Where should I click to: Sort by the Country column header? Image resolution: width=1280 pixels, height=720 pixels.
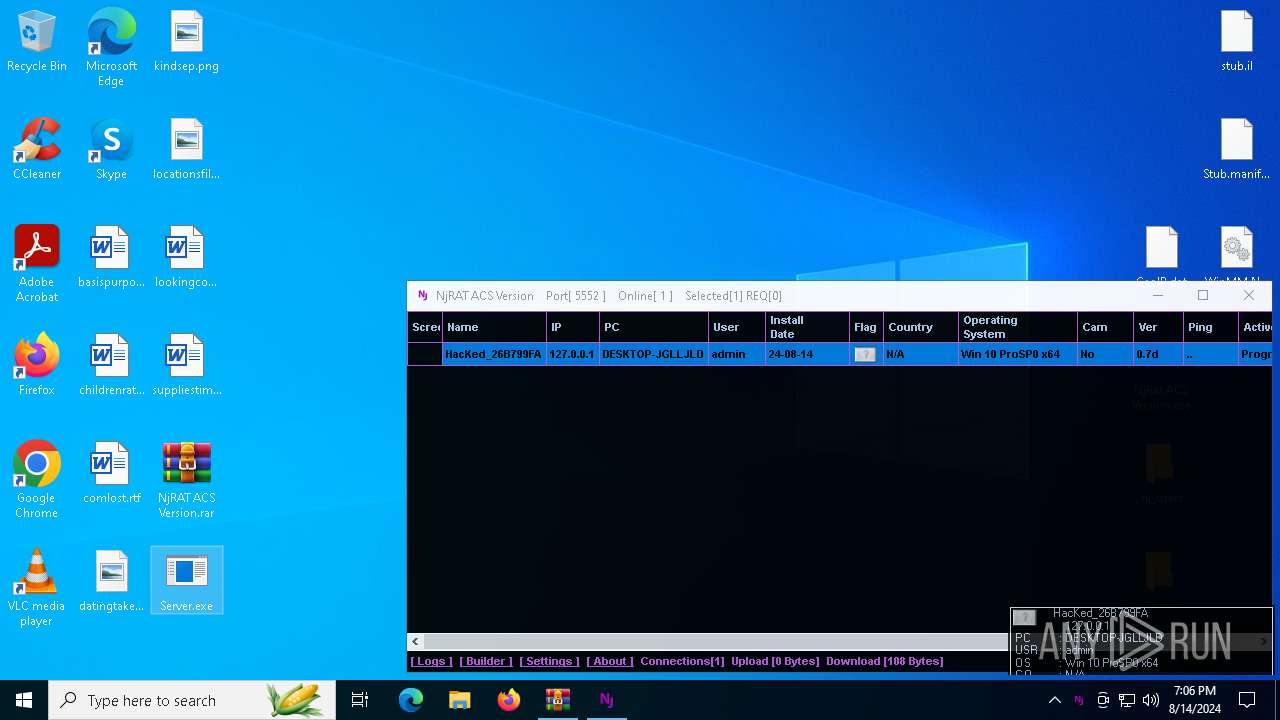click(920, 327)
